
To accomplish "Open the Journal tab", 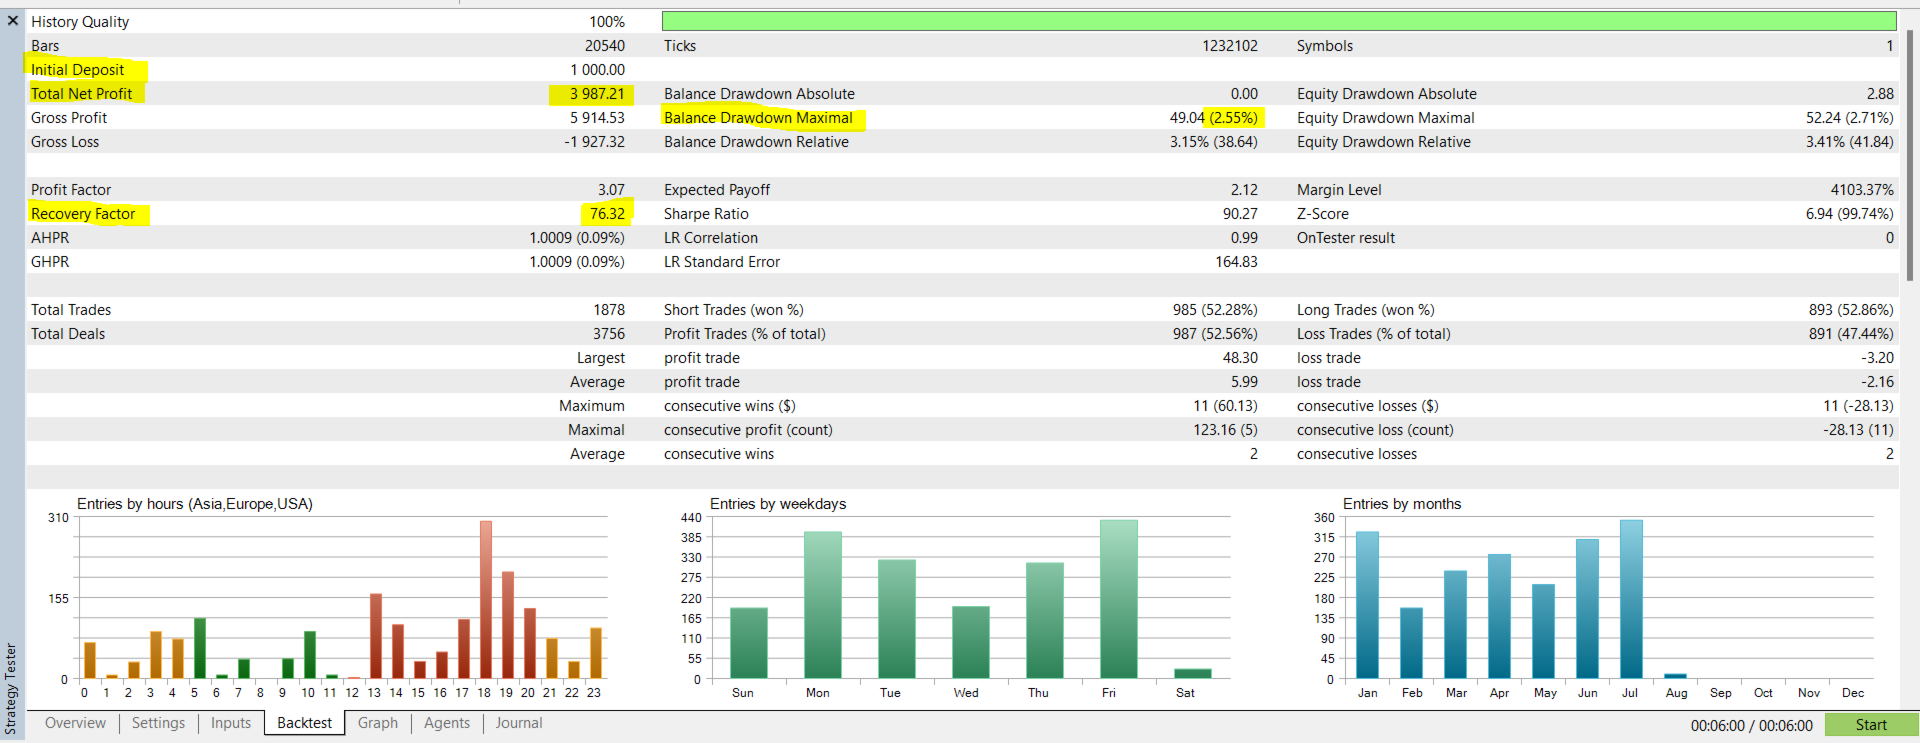I will pos(519,723).
